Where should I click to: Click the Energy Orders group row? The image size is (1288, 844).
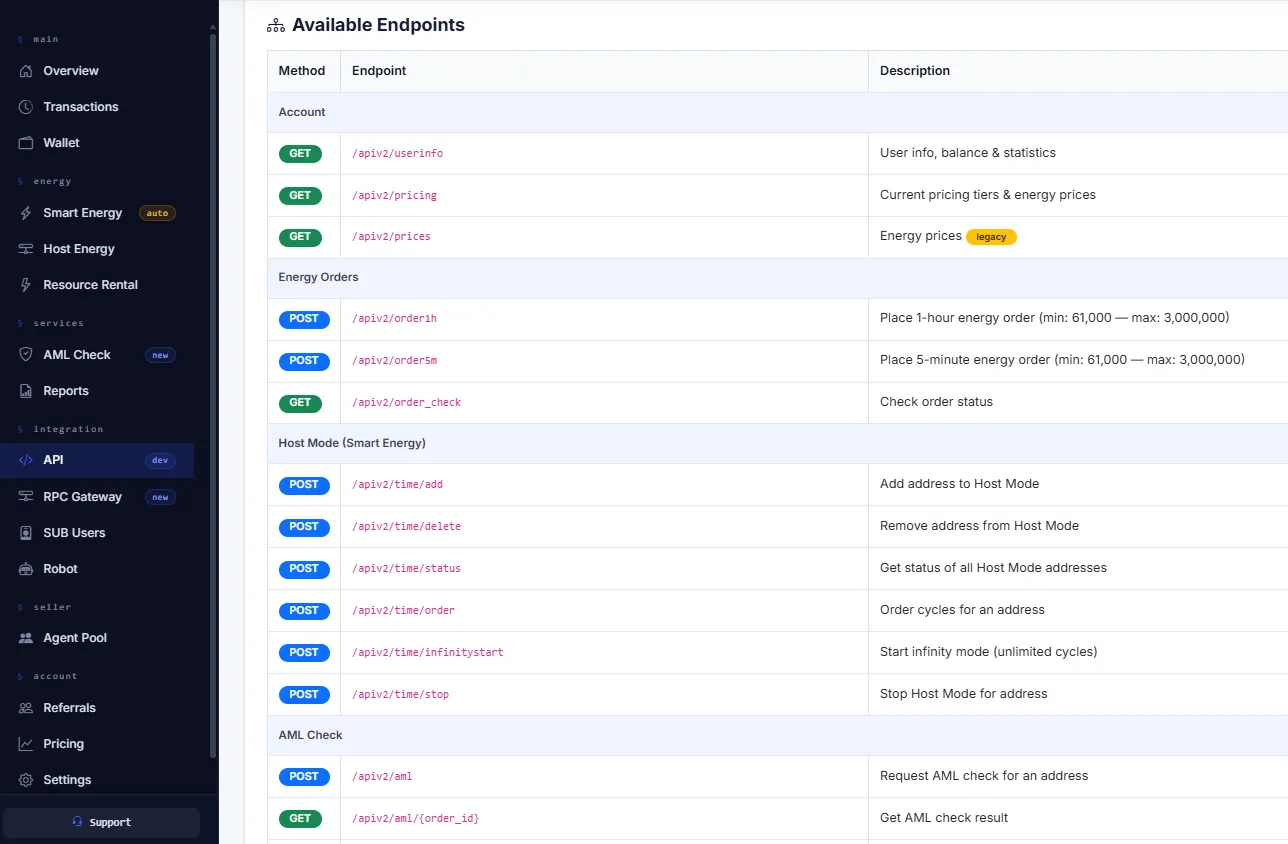click(x=778, y=278)
